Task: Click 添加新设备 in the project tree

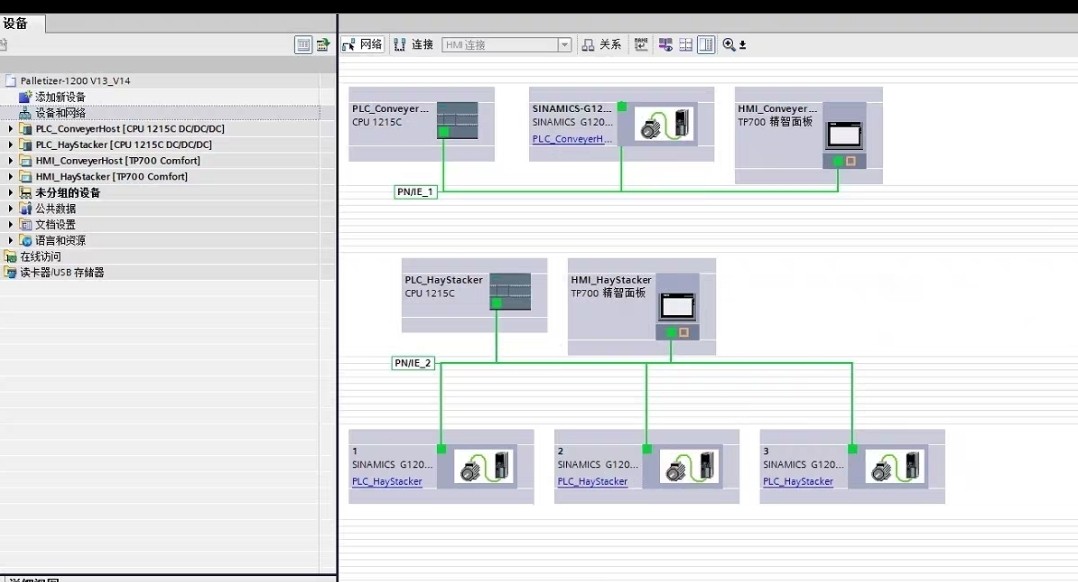Action: click(x=60, y=97)
